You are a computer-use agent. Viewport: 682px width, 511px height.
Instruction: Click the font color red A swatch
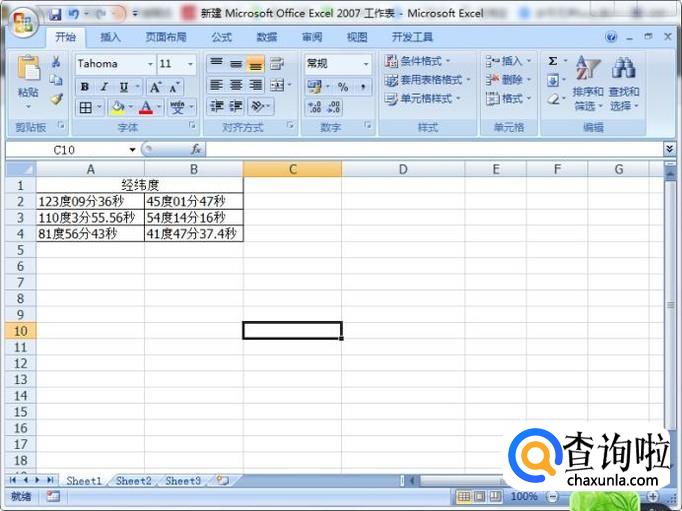(145, 107)
